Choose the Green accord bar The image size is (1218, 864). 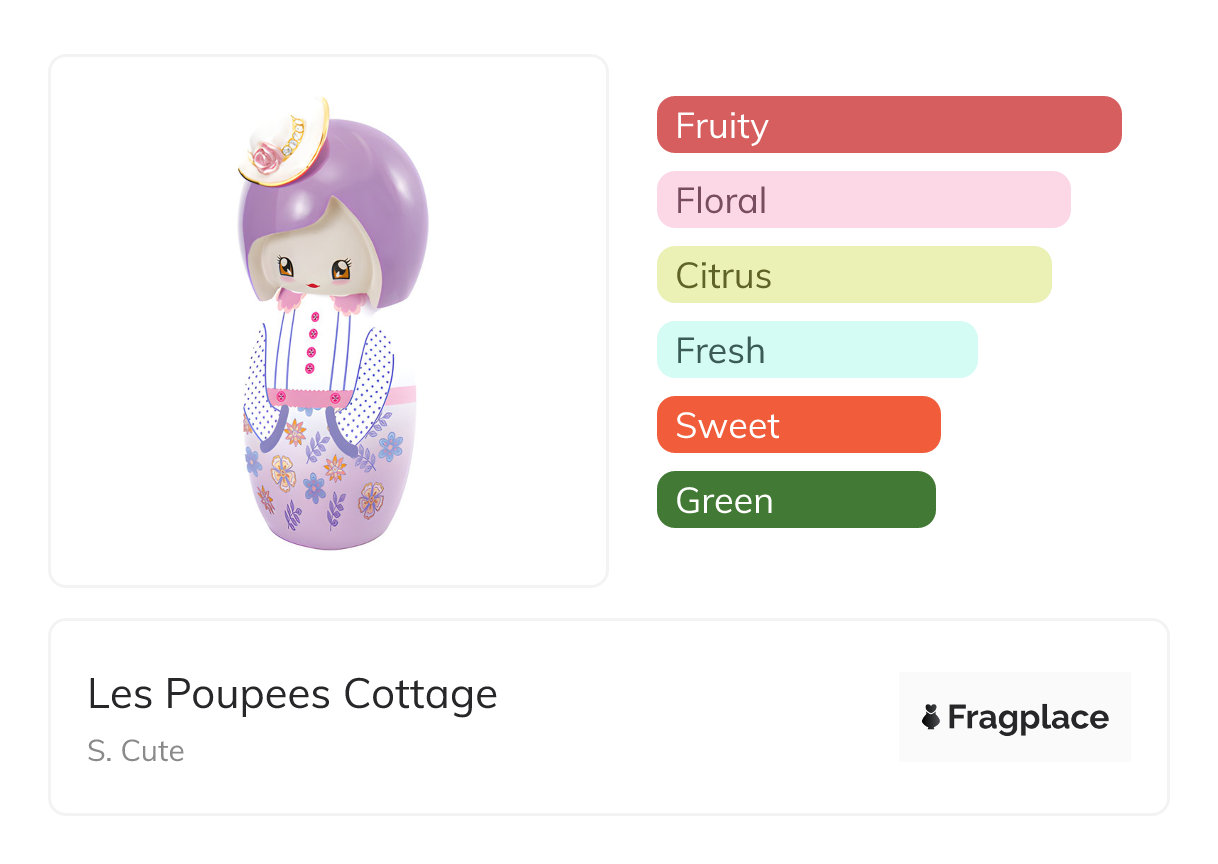coord(795,500)
